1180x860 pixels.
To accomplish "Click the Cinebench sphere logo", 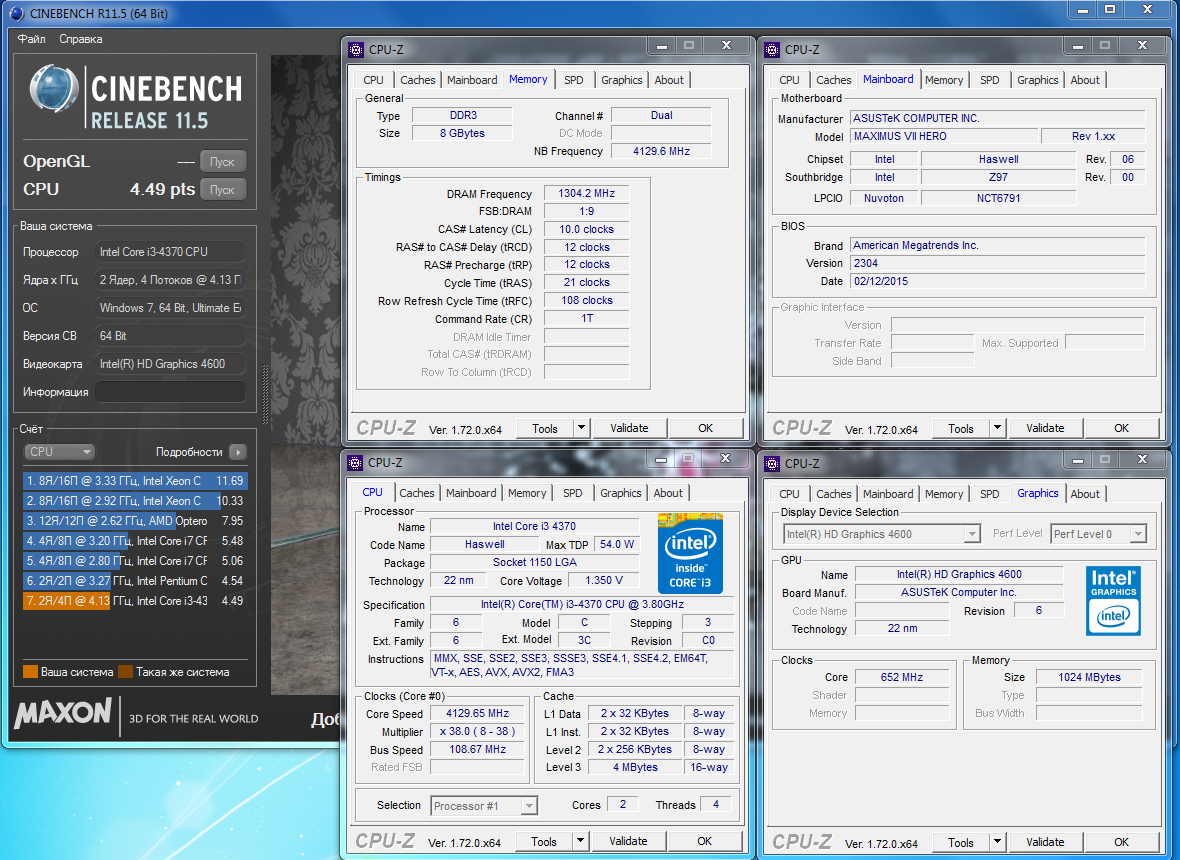I will (54, 90).
